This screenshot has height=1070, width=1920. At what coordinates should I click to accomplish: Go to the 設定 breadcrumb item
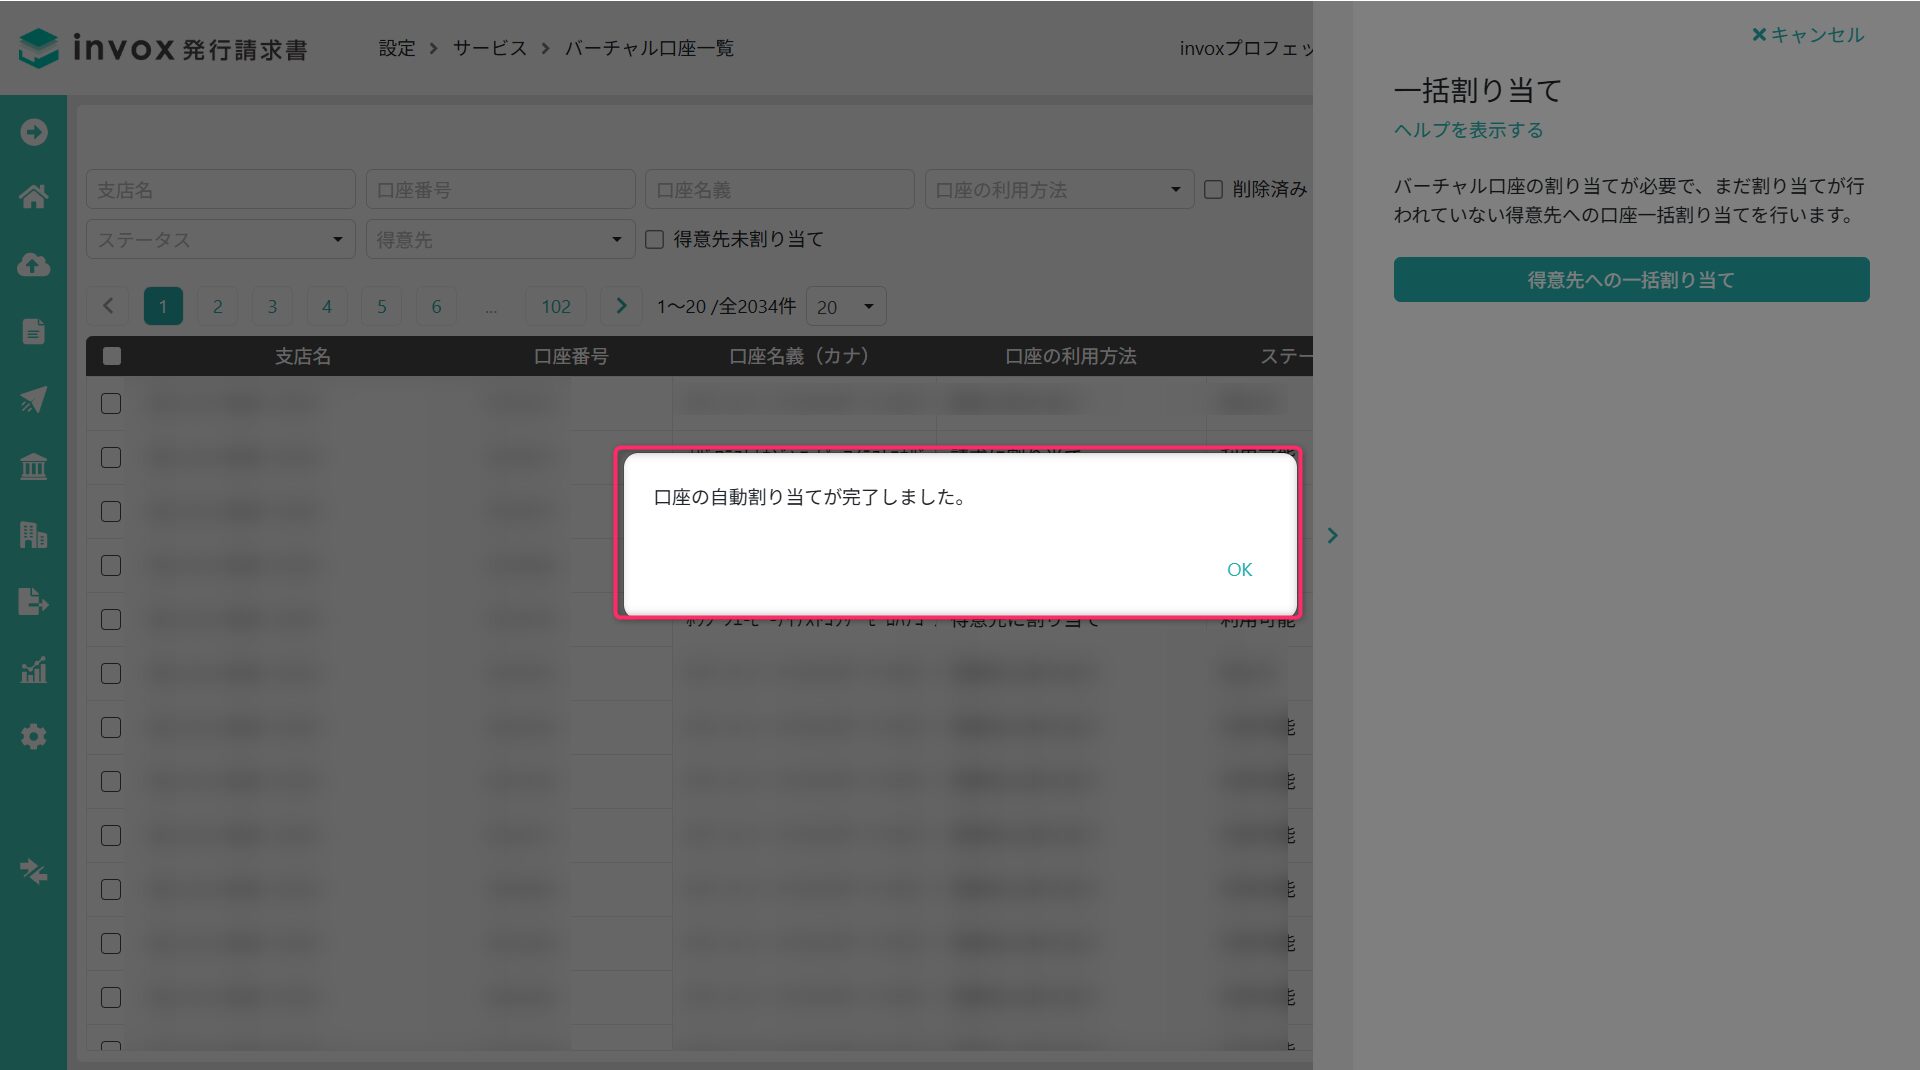point(396,48)
